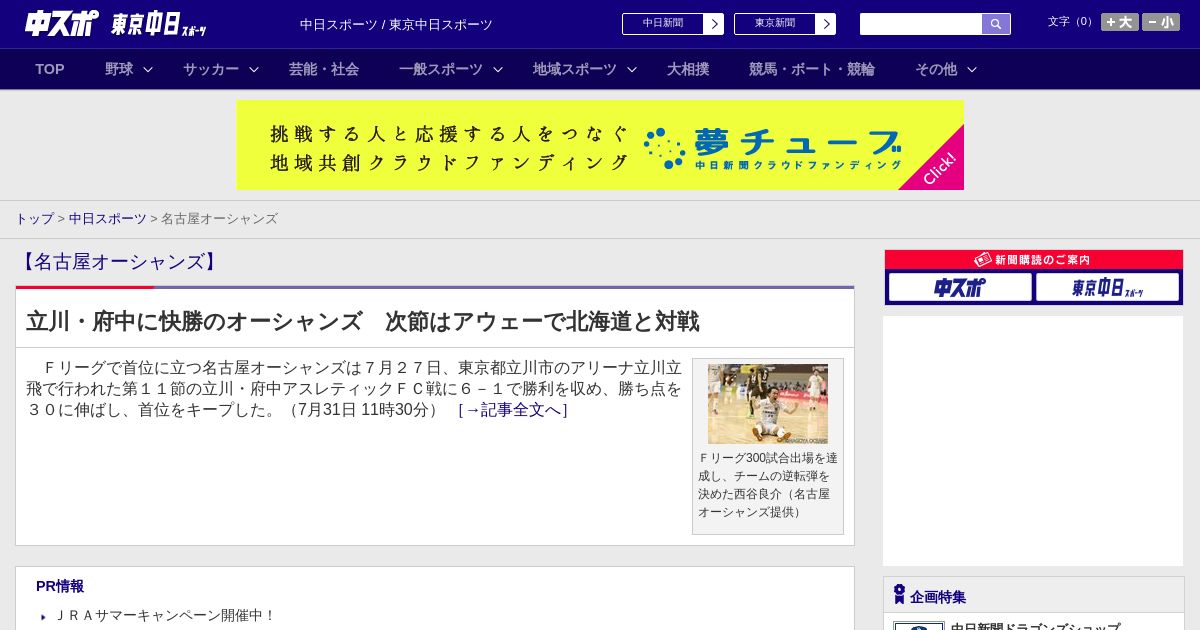Click arrow beside 中日新聞 button
1200x630 pixels.
(714, 24)
